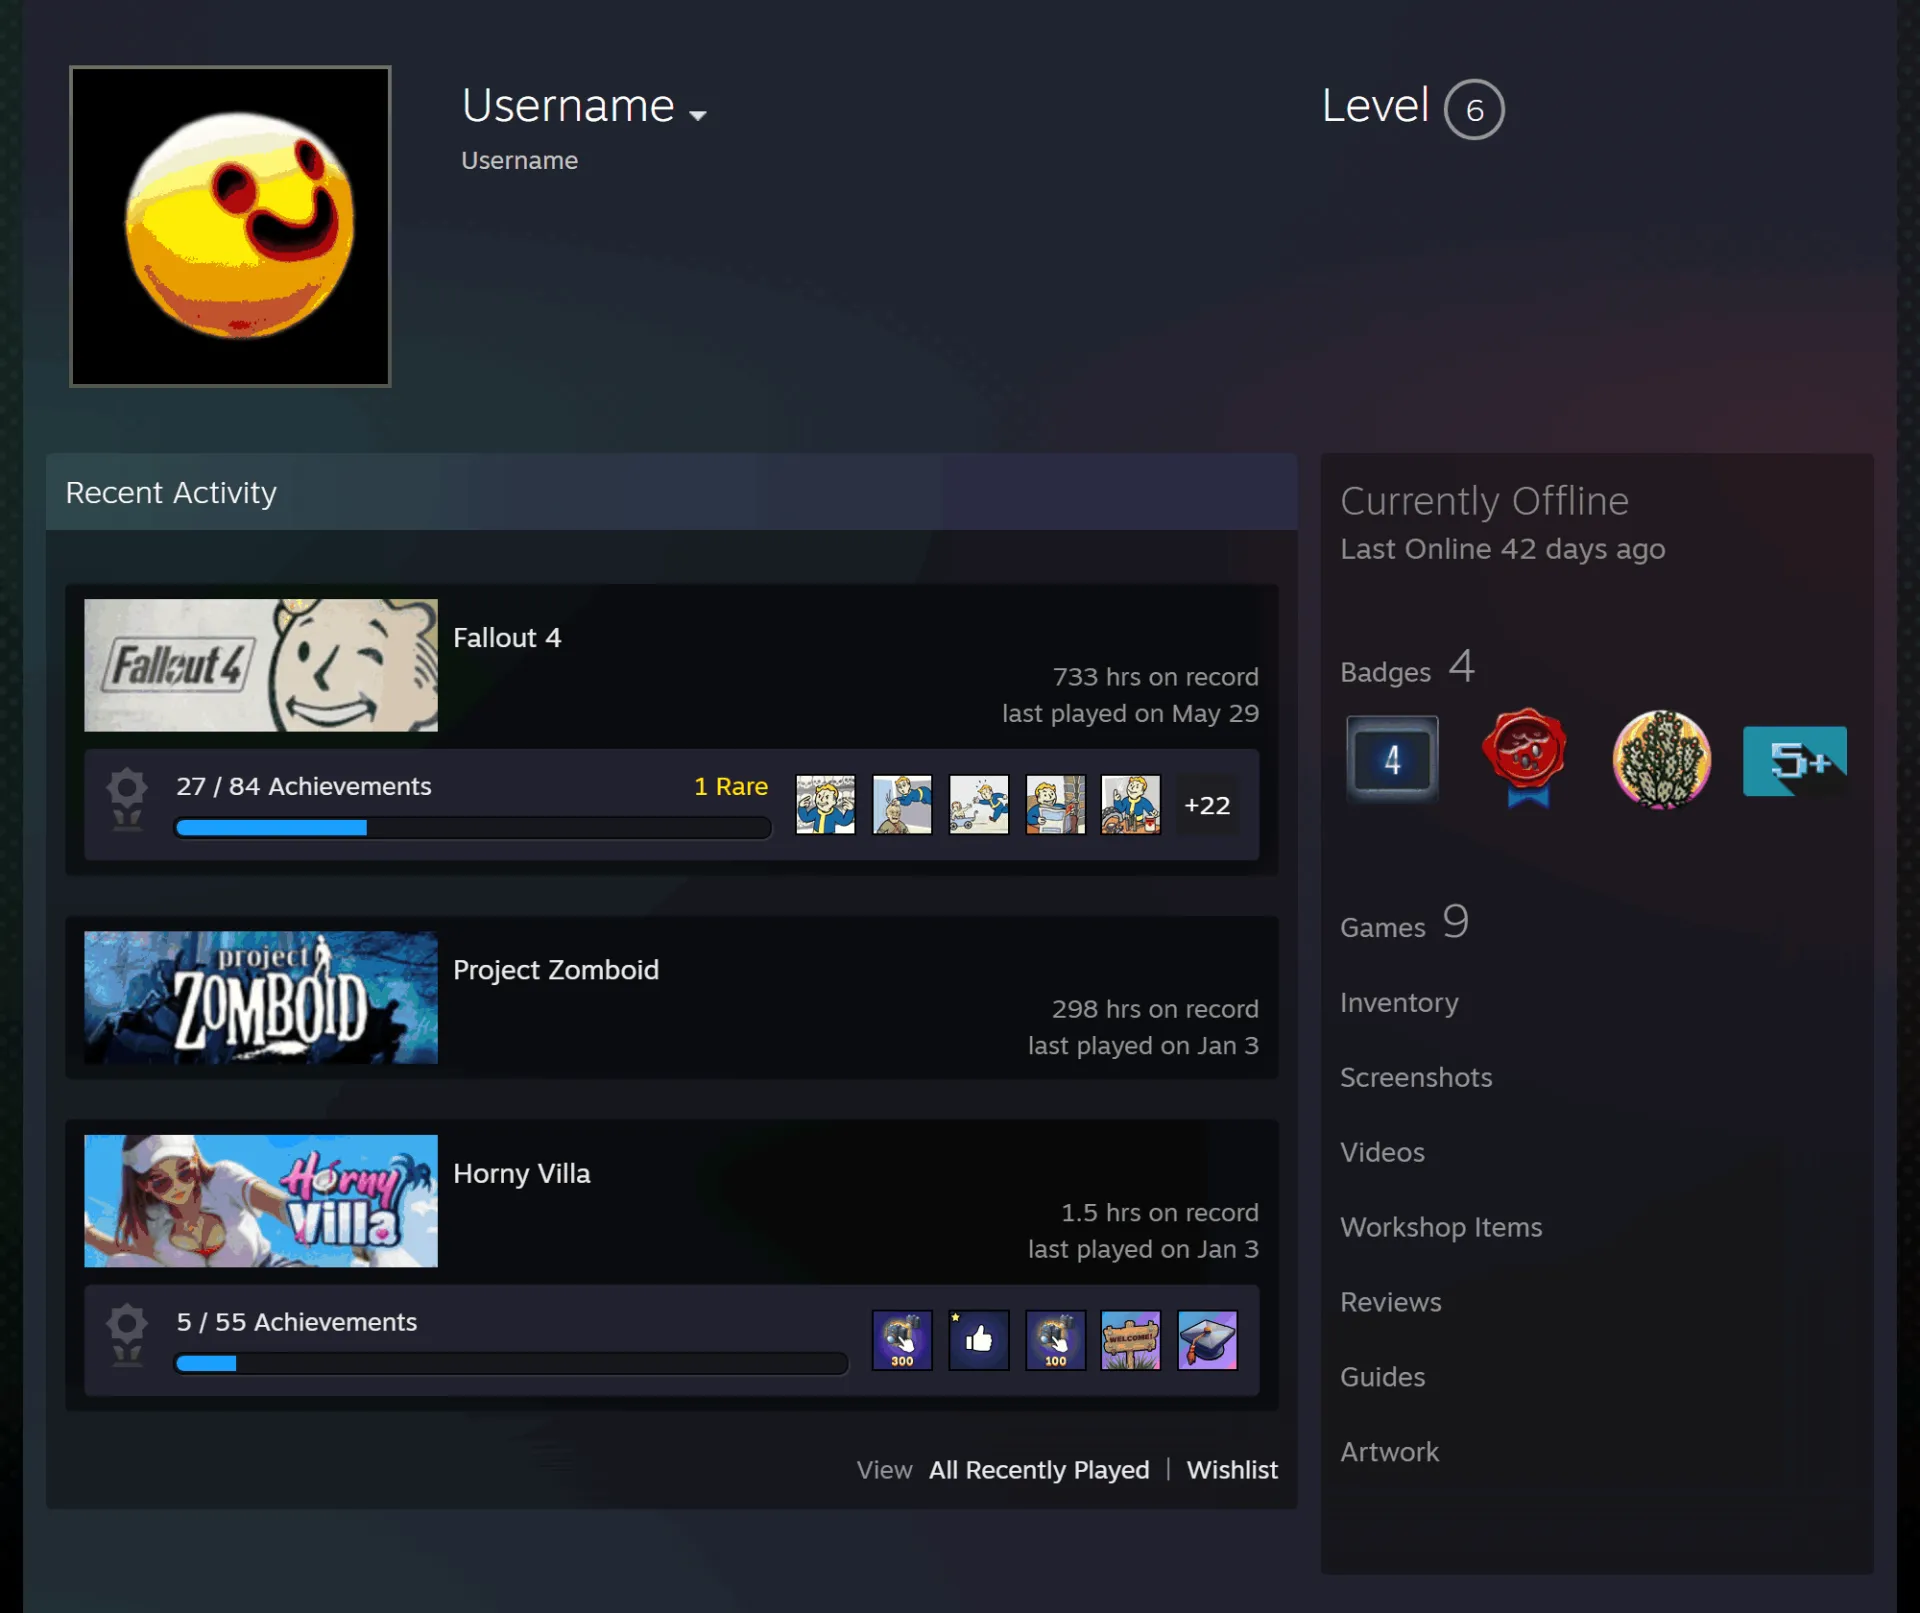
Task: Click Horny Villa graduation cap achievement icon
Action: click(x=1207, y=1340)
